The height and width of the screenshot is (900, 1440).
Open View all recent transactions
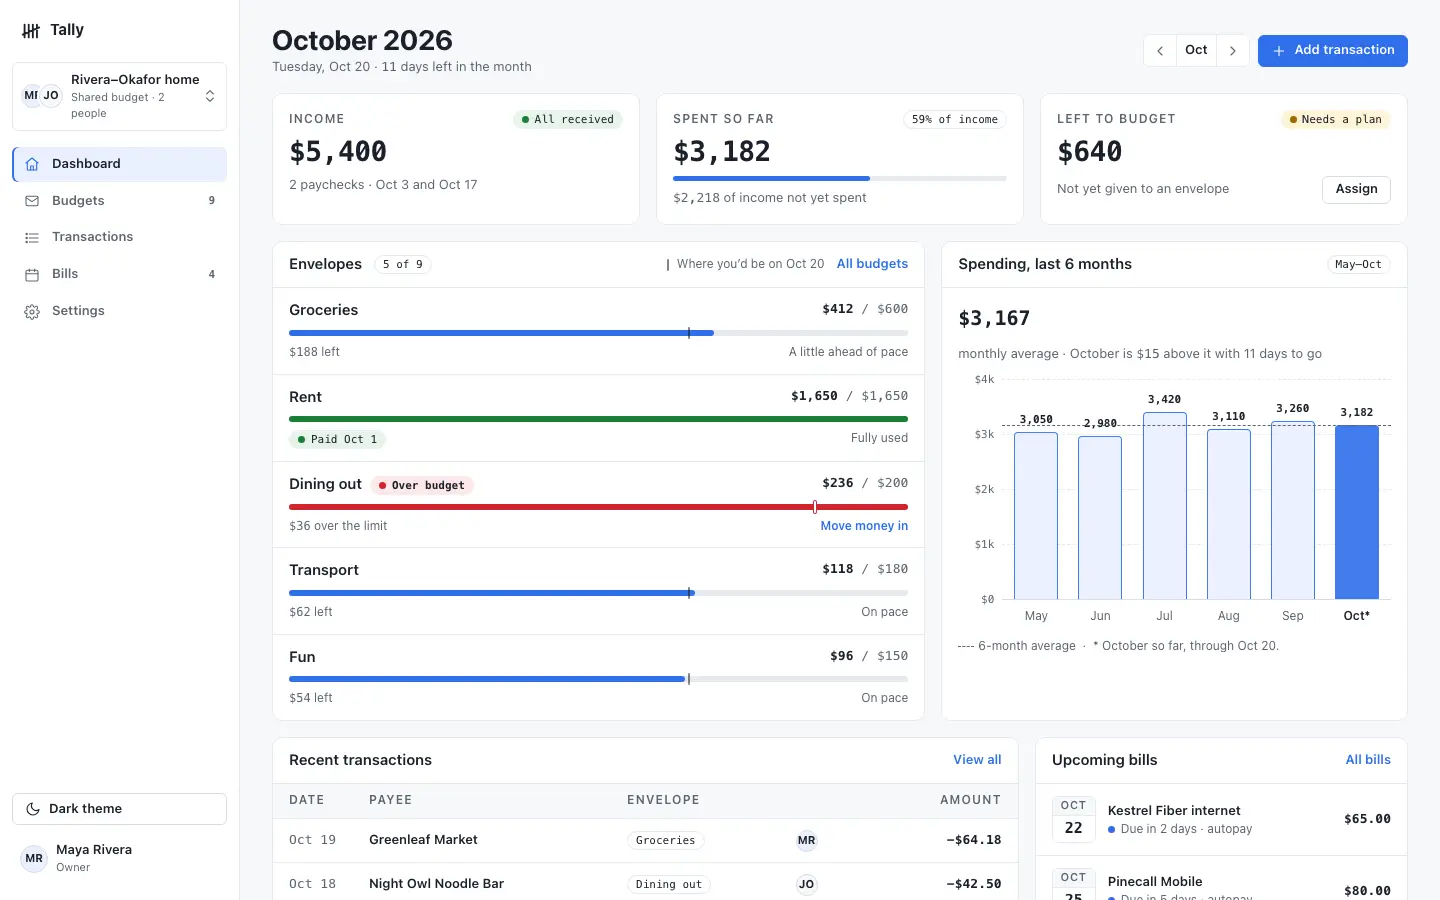pyautogui.click(x=977, y=760)
